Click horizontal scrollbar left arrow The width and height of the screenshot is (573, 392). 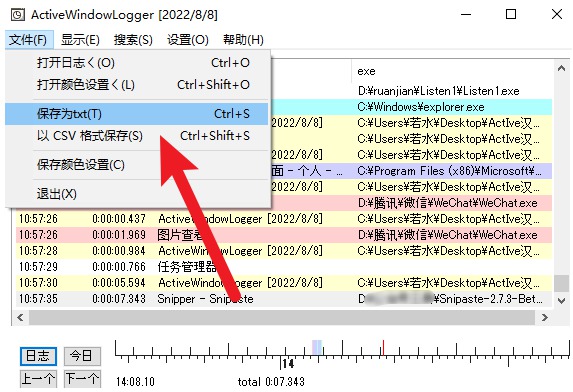point(20,317)
